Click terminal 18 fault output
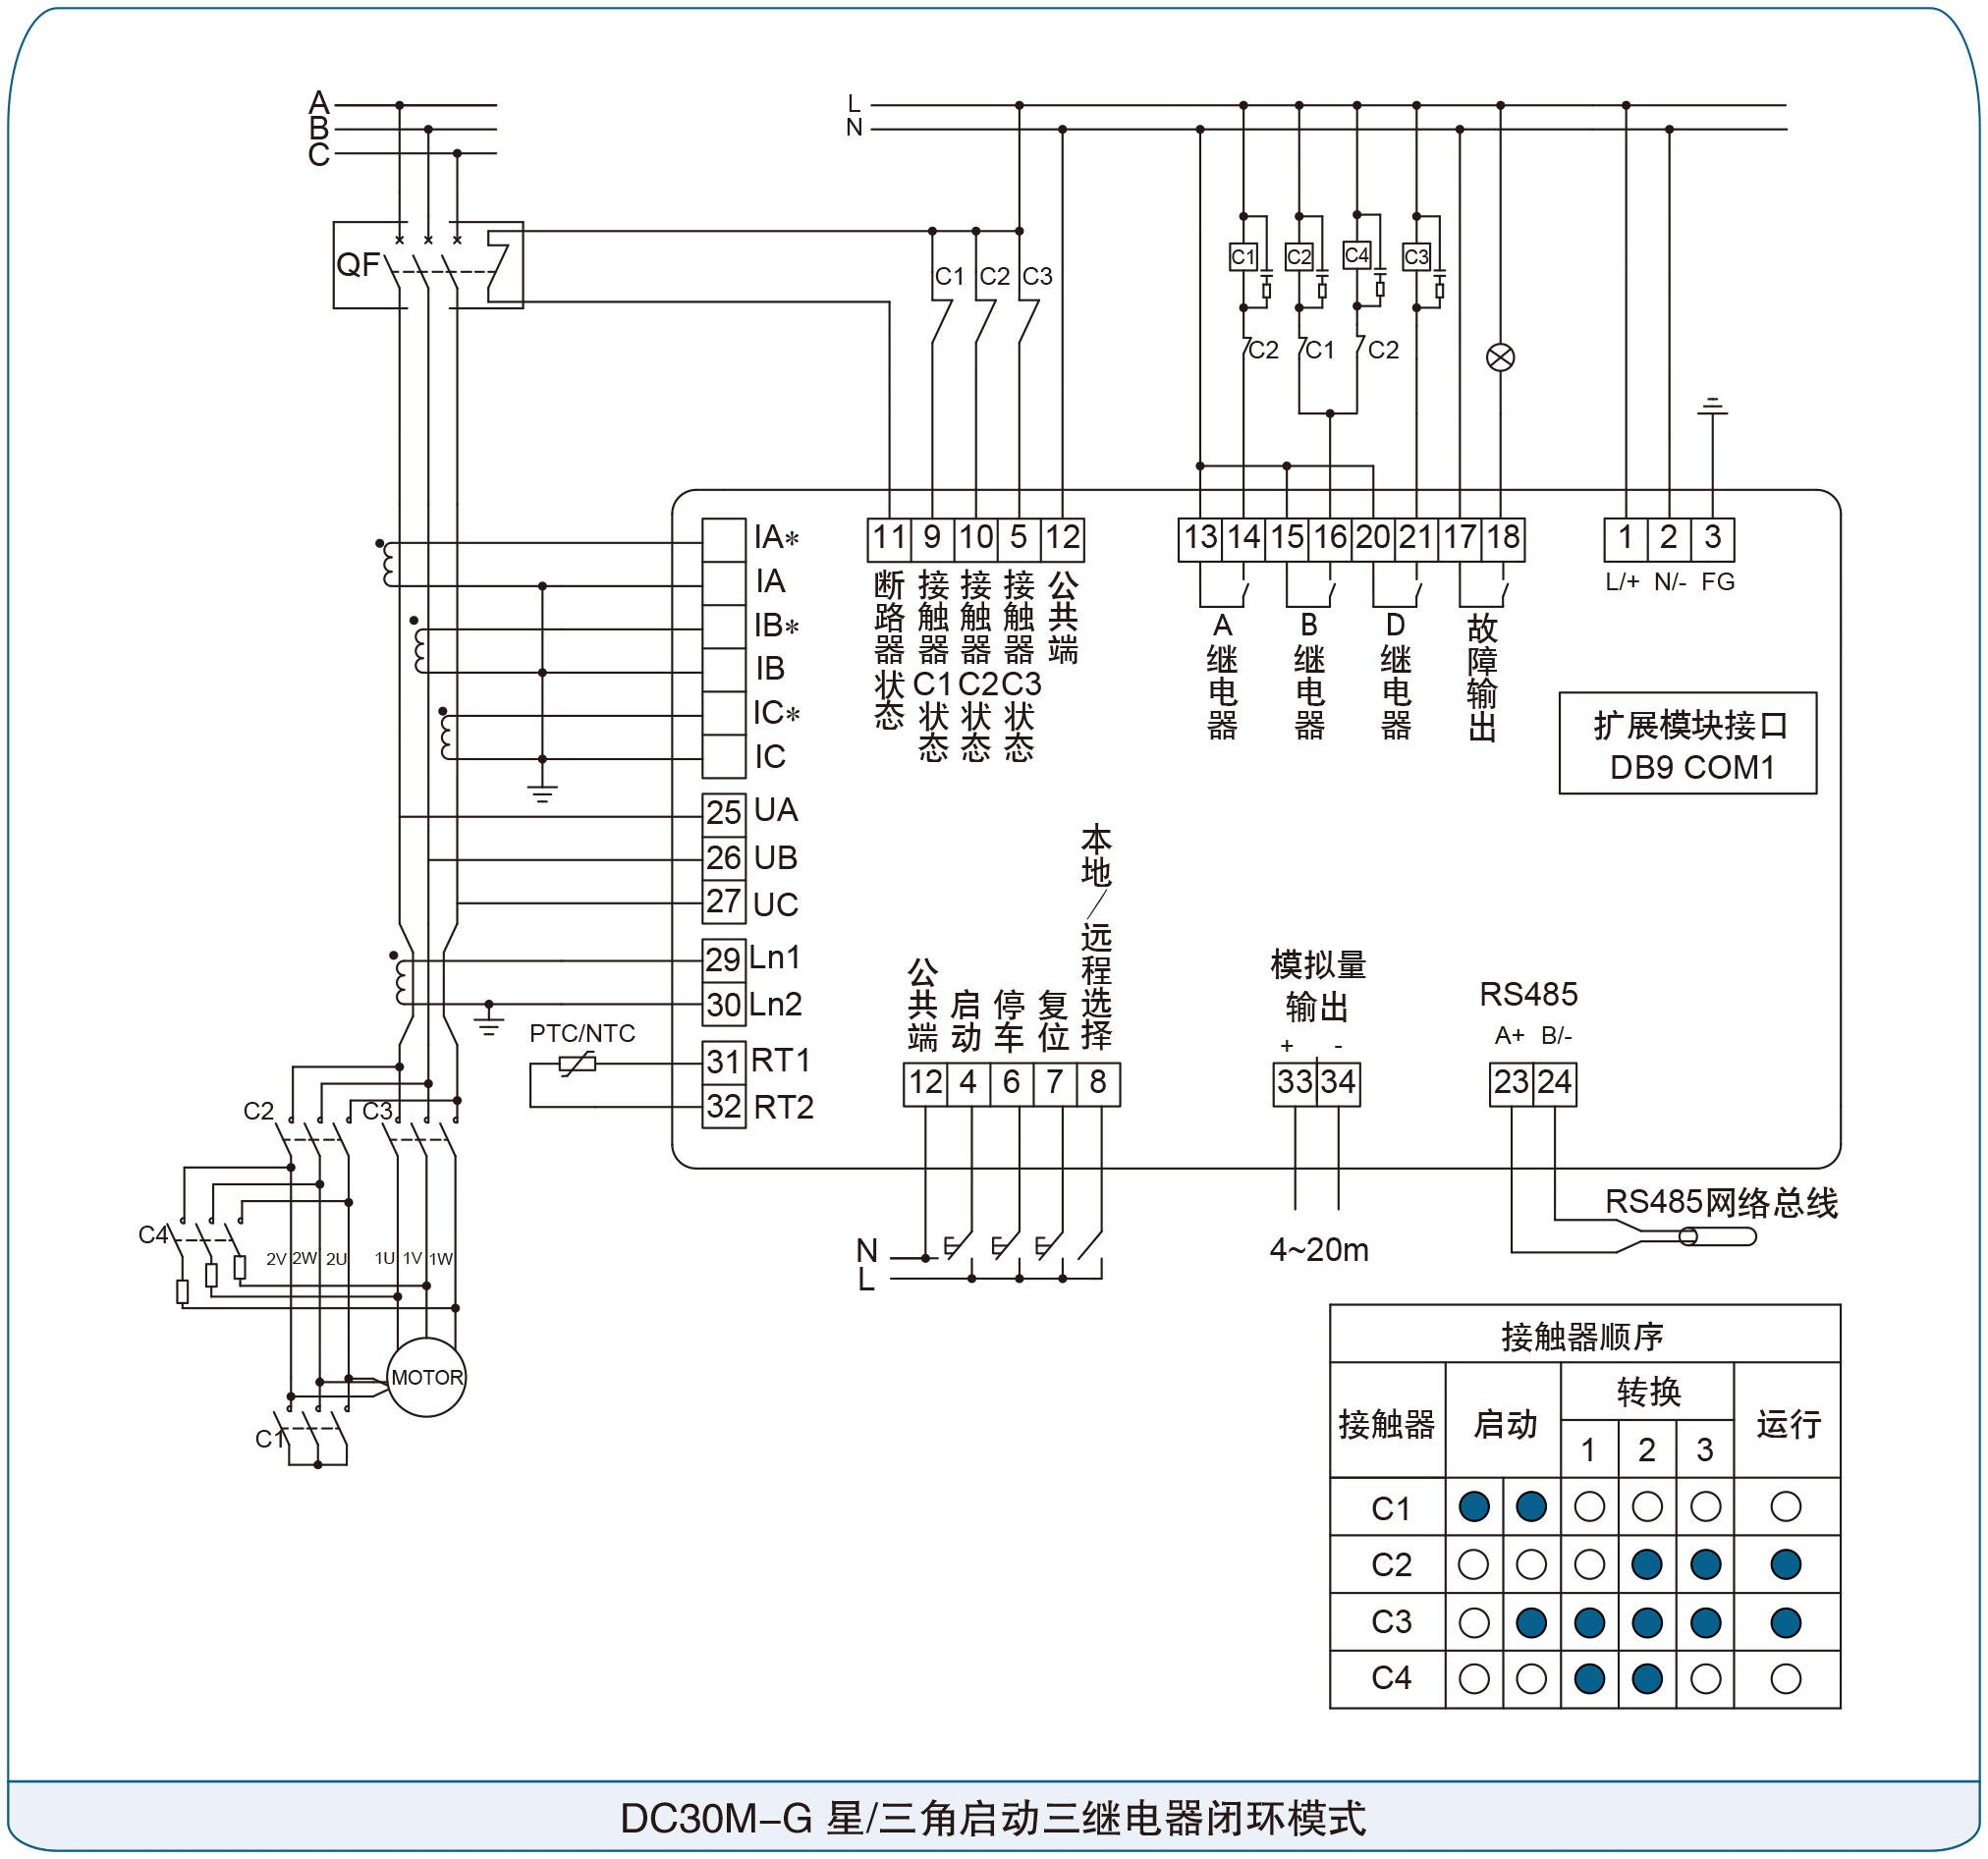Screen dimensions: 1988x1859 (x=1503, y=538)
